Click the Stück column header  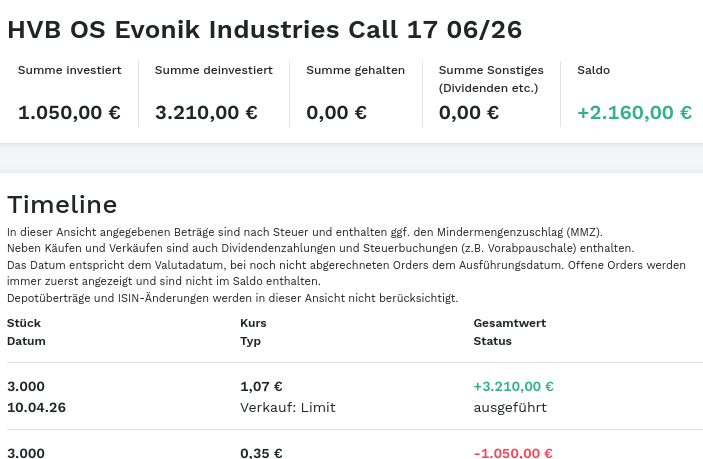pyautogui.click(x=24, y=323)
